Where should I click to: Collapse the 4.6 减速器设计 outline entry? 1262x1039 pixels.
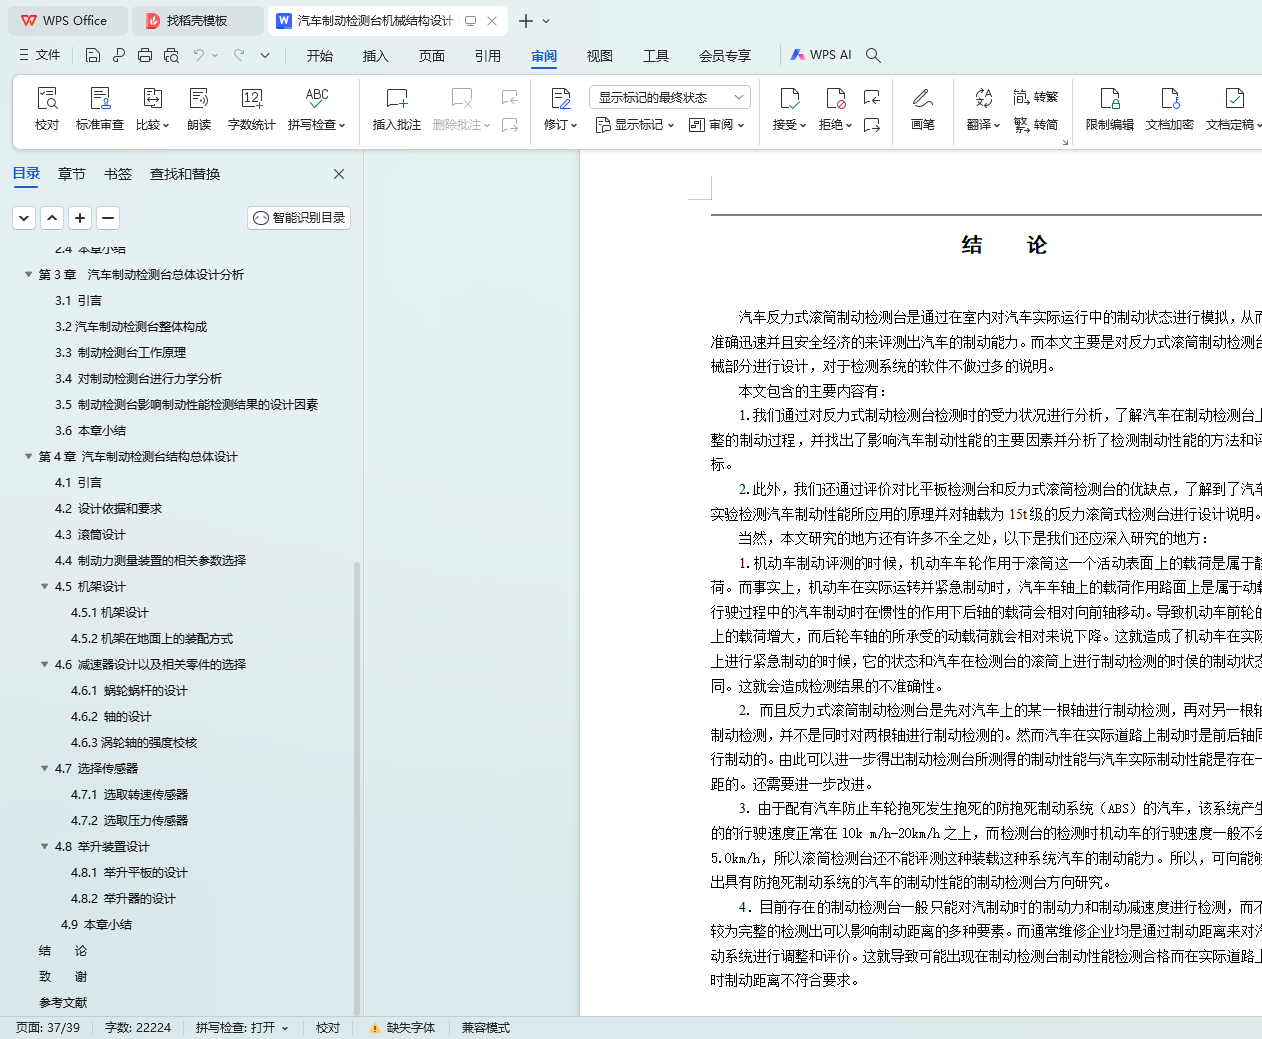click(x=44, y=664)
